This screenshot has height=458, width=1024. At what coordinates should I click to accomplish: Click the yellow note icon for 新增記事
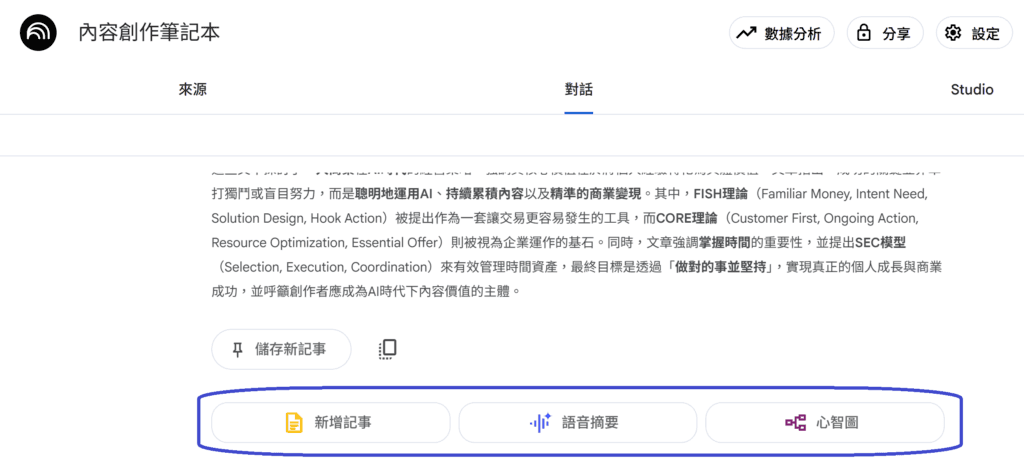click(x=293, y=423)
